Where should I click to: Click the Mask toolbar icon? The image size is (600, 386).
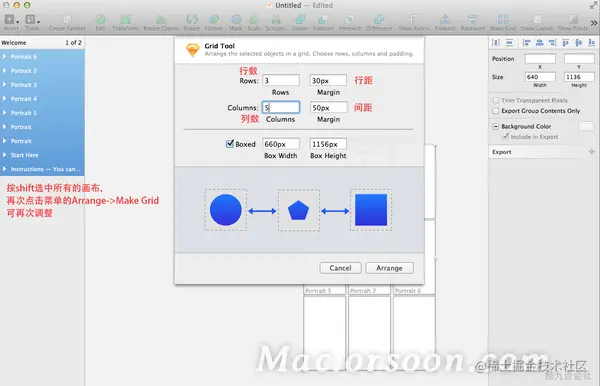(236, 20)
